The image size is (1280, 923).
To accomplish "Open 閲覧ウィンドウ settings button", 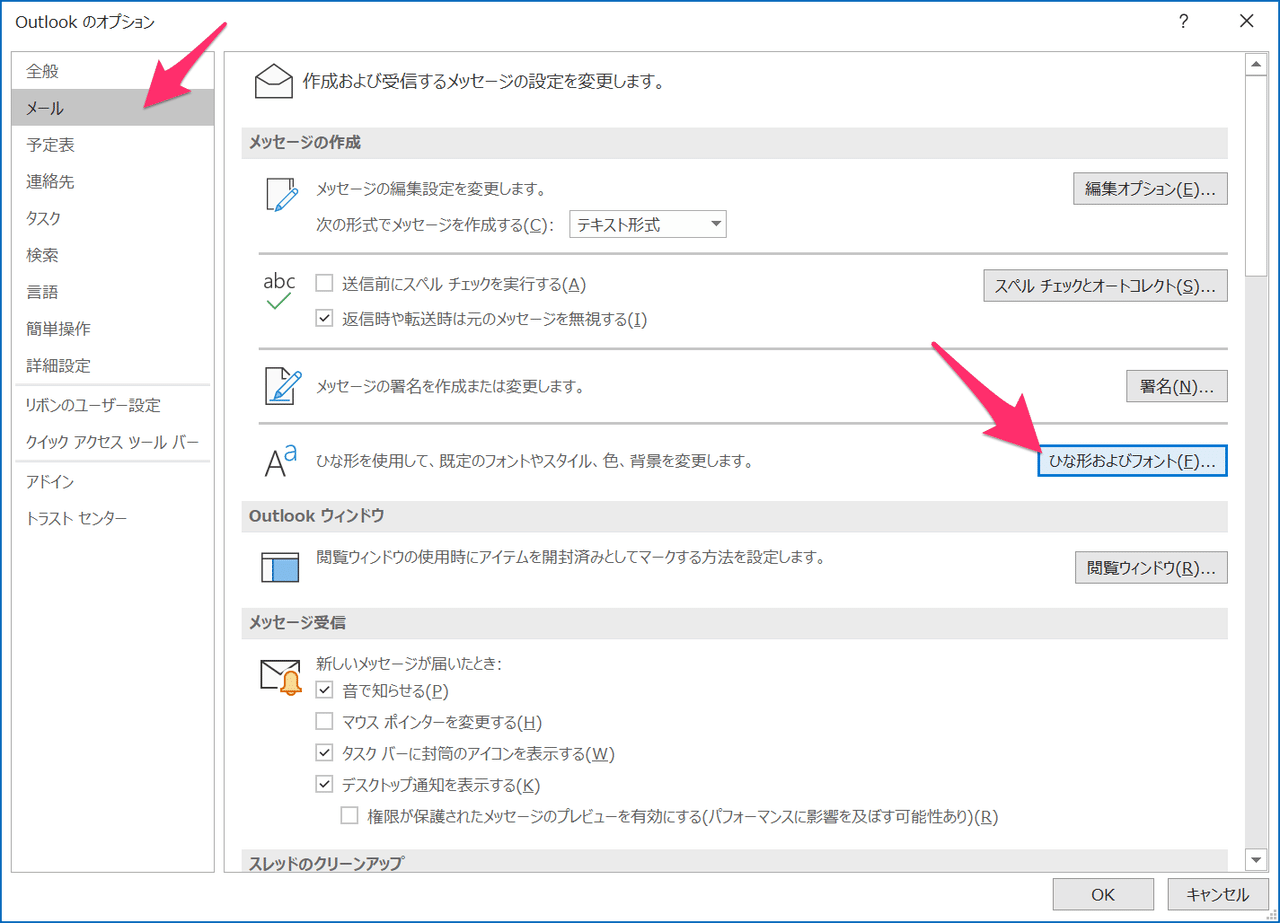I will pyautogui.click(x=1151, y=568).
